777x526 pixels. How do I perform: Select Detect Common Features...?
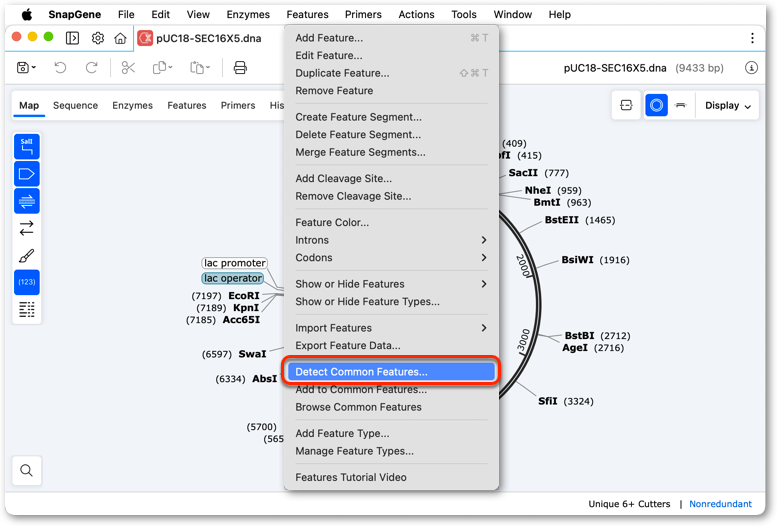[391, 372]
